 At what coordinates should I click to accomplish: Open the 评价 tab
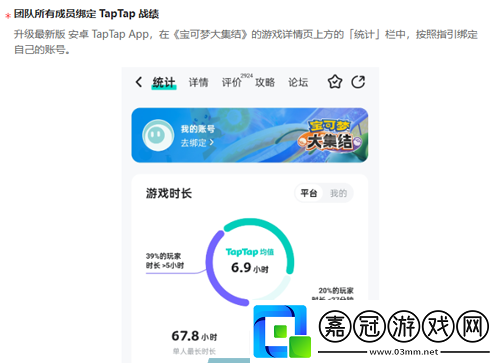tap(232, 82)
